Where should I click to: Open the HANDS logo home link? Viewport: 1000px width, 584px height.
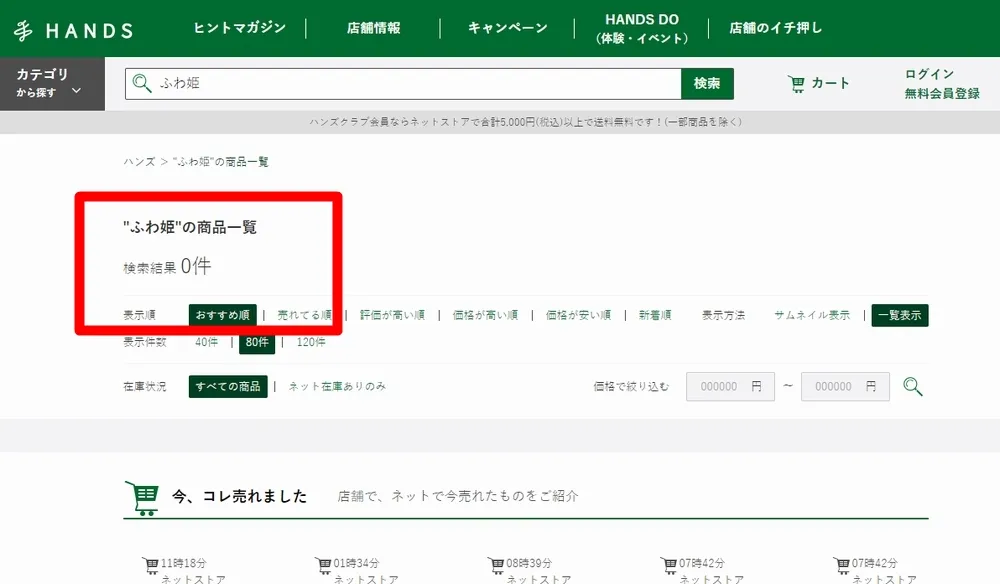pos(73,30)
